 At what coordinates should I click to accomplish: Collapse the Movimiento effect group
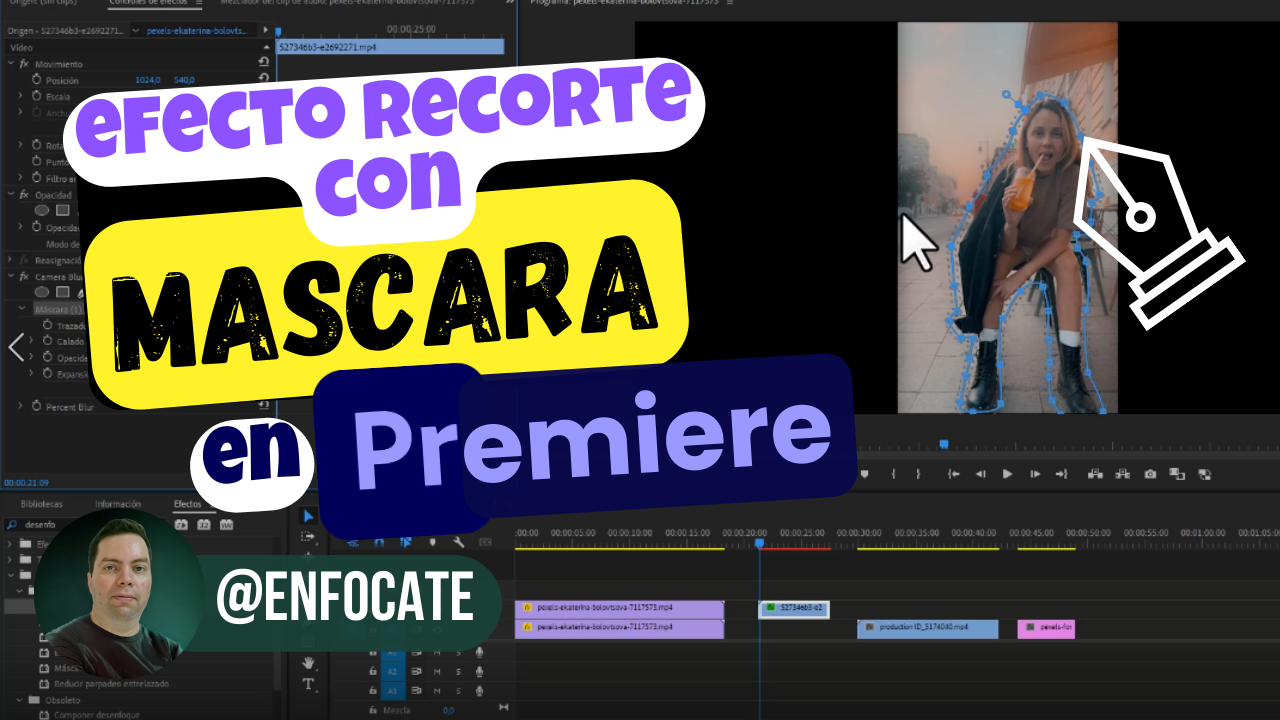(x=11, y=63)
